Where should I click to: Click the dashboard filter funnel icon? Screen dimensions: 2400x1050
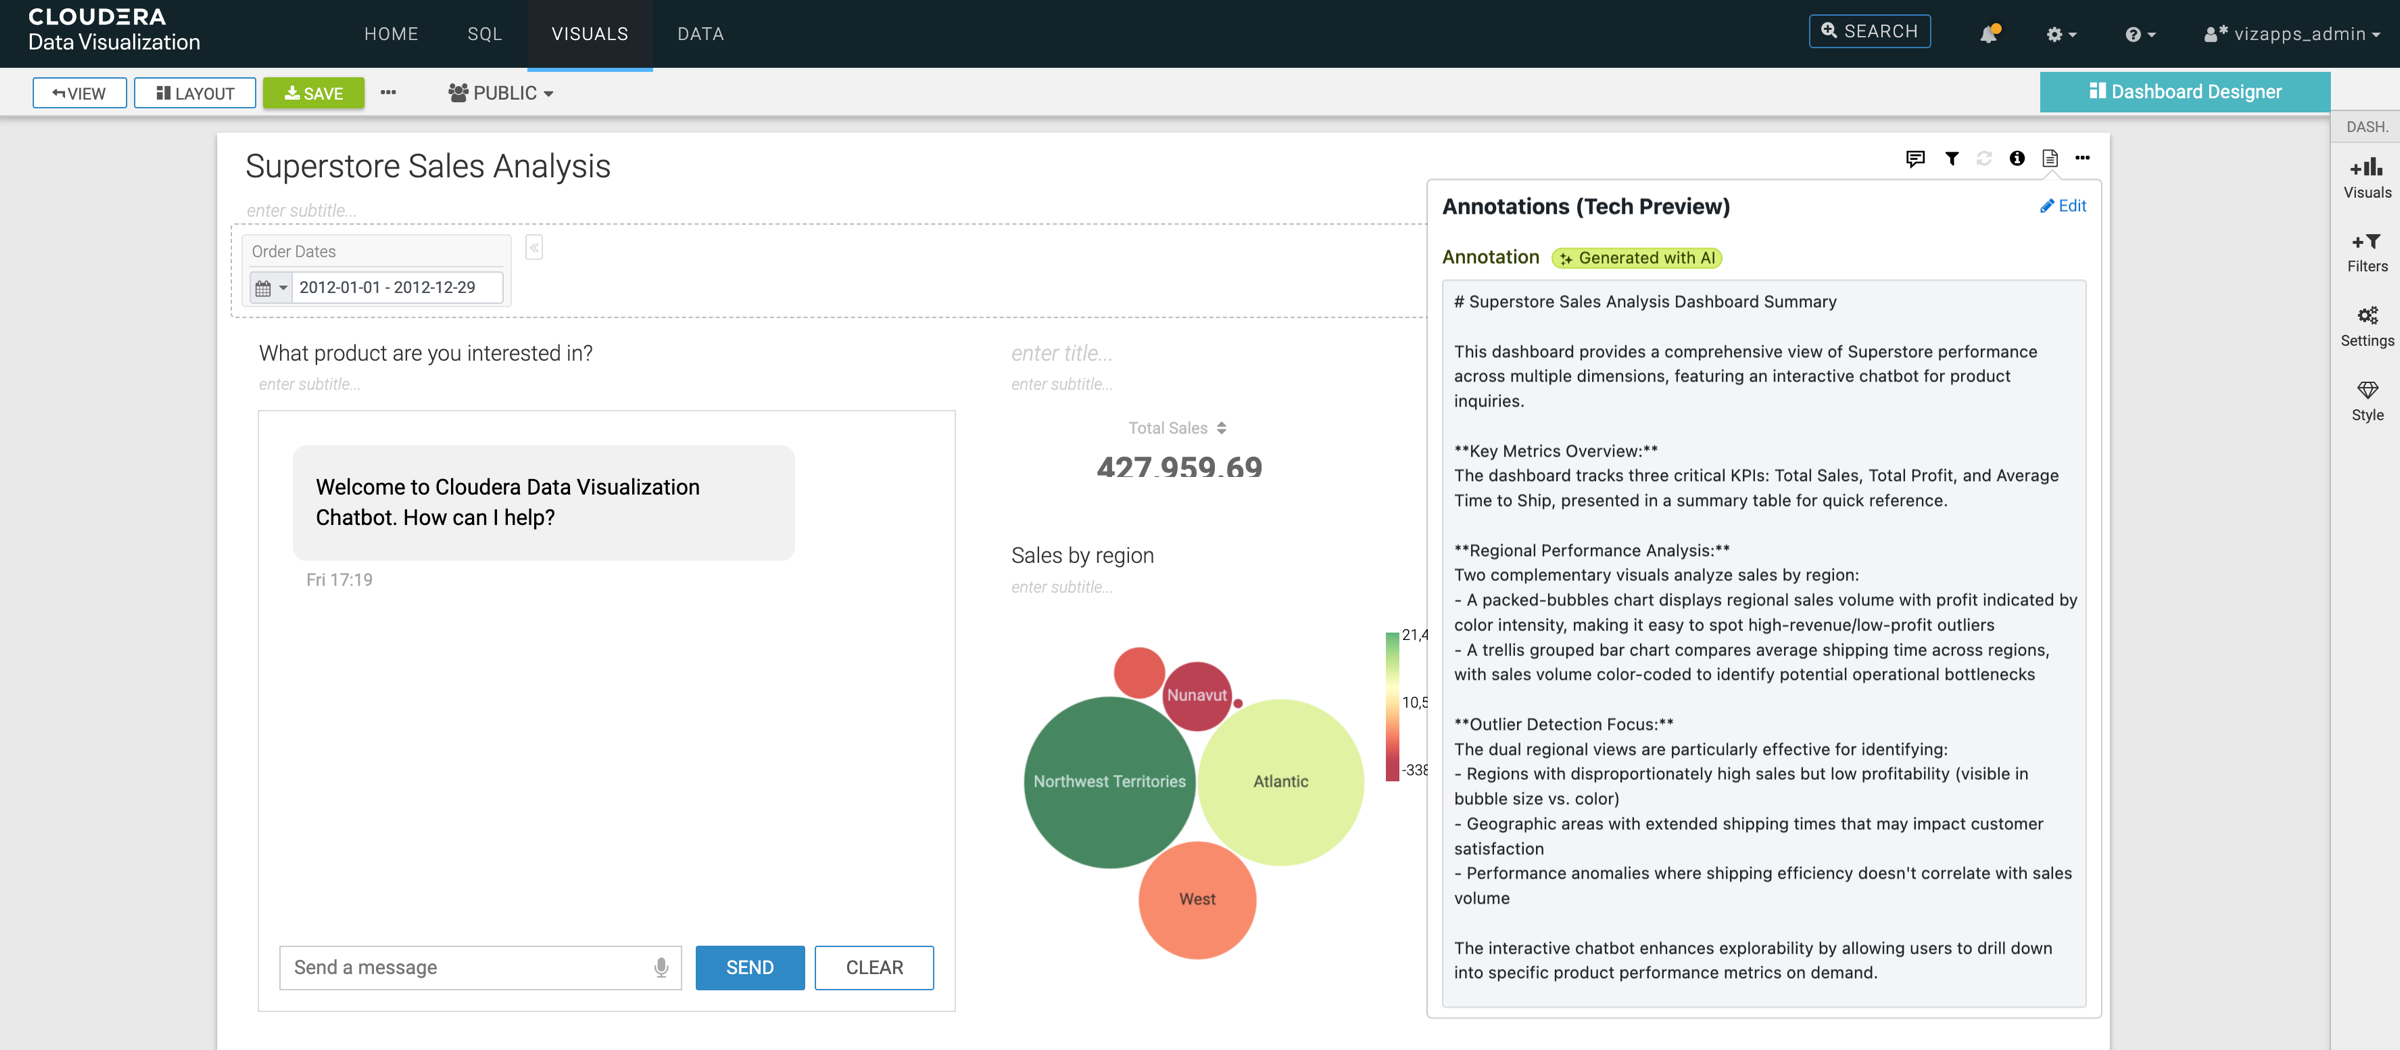click(1951, 158)
